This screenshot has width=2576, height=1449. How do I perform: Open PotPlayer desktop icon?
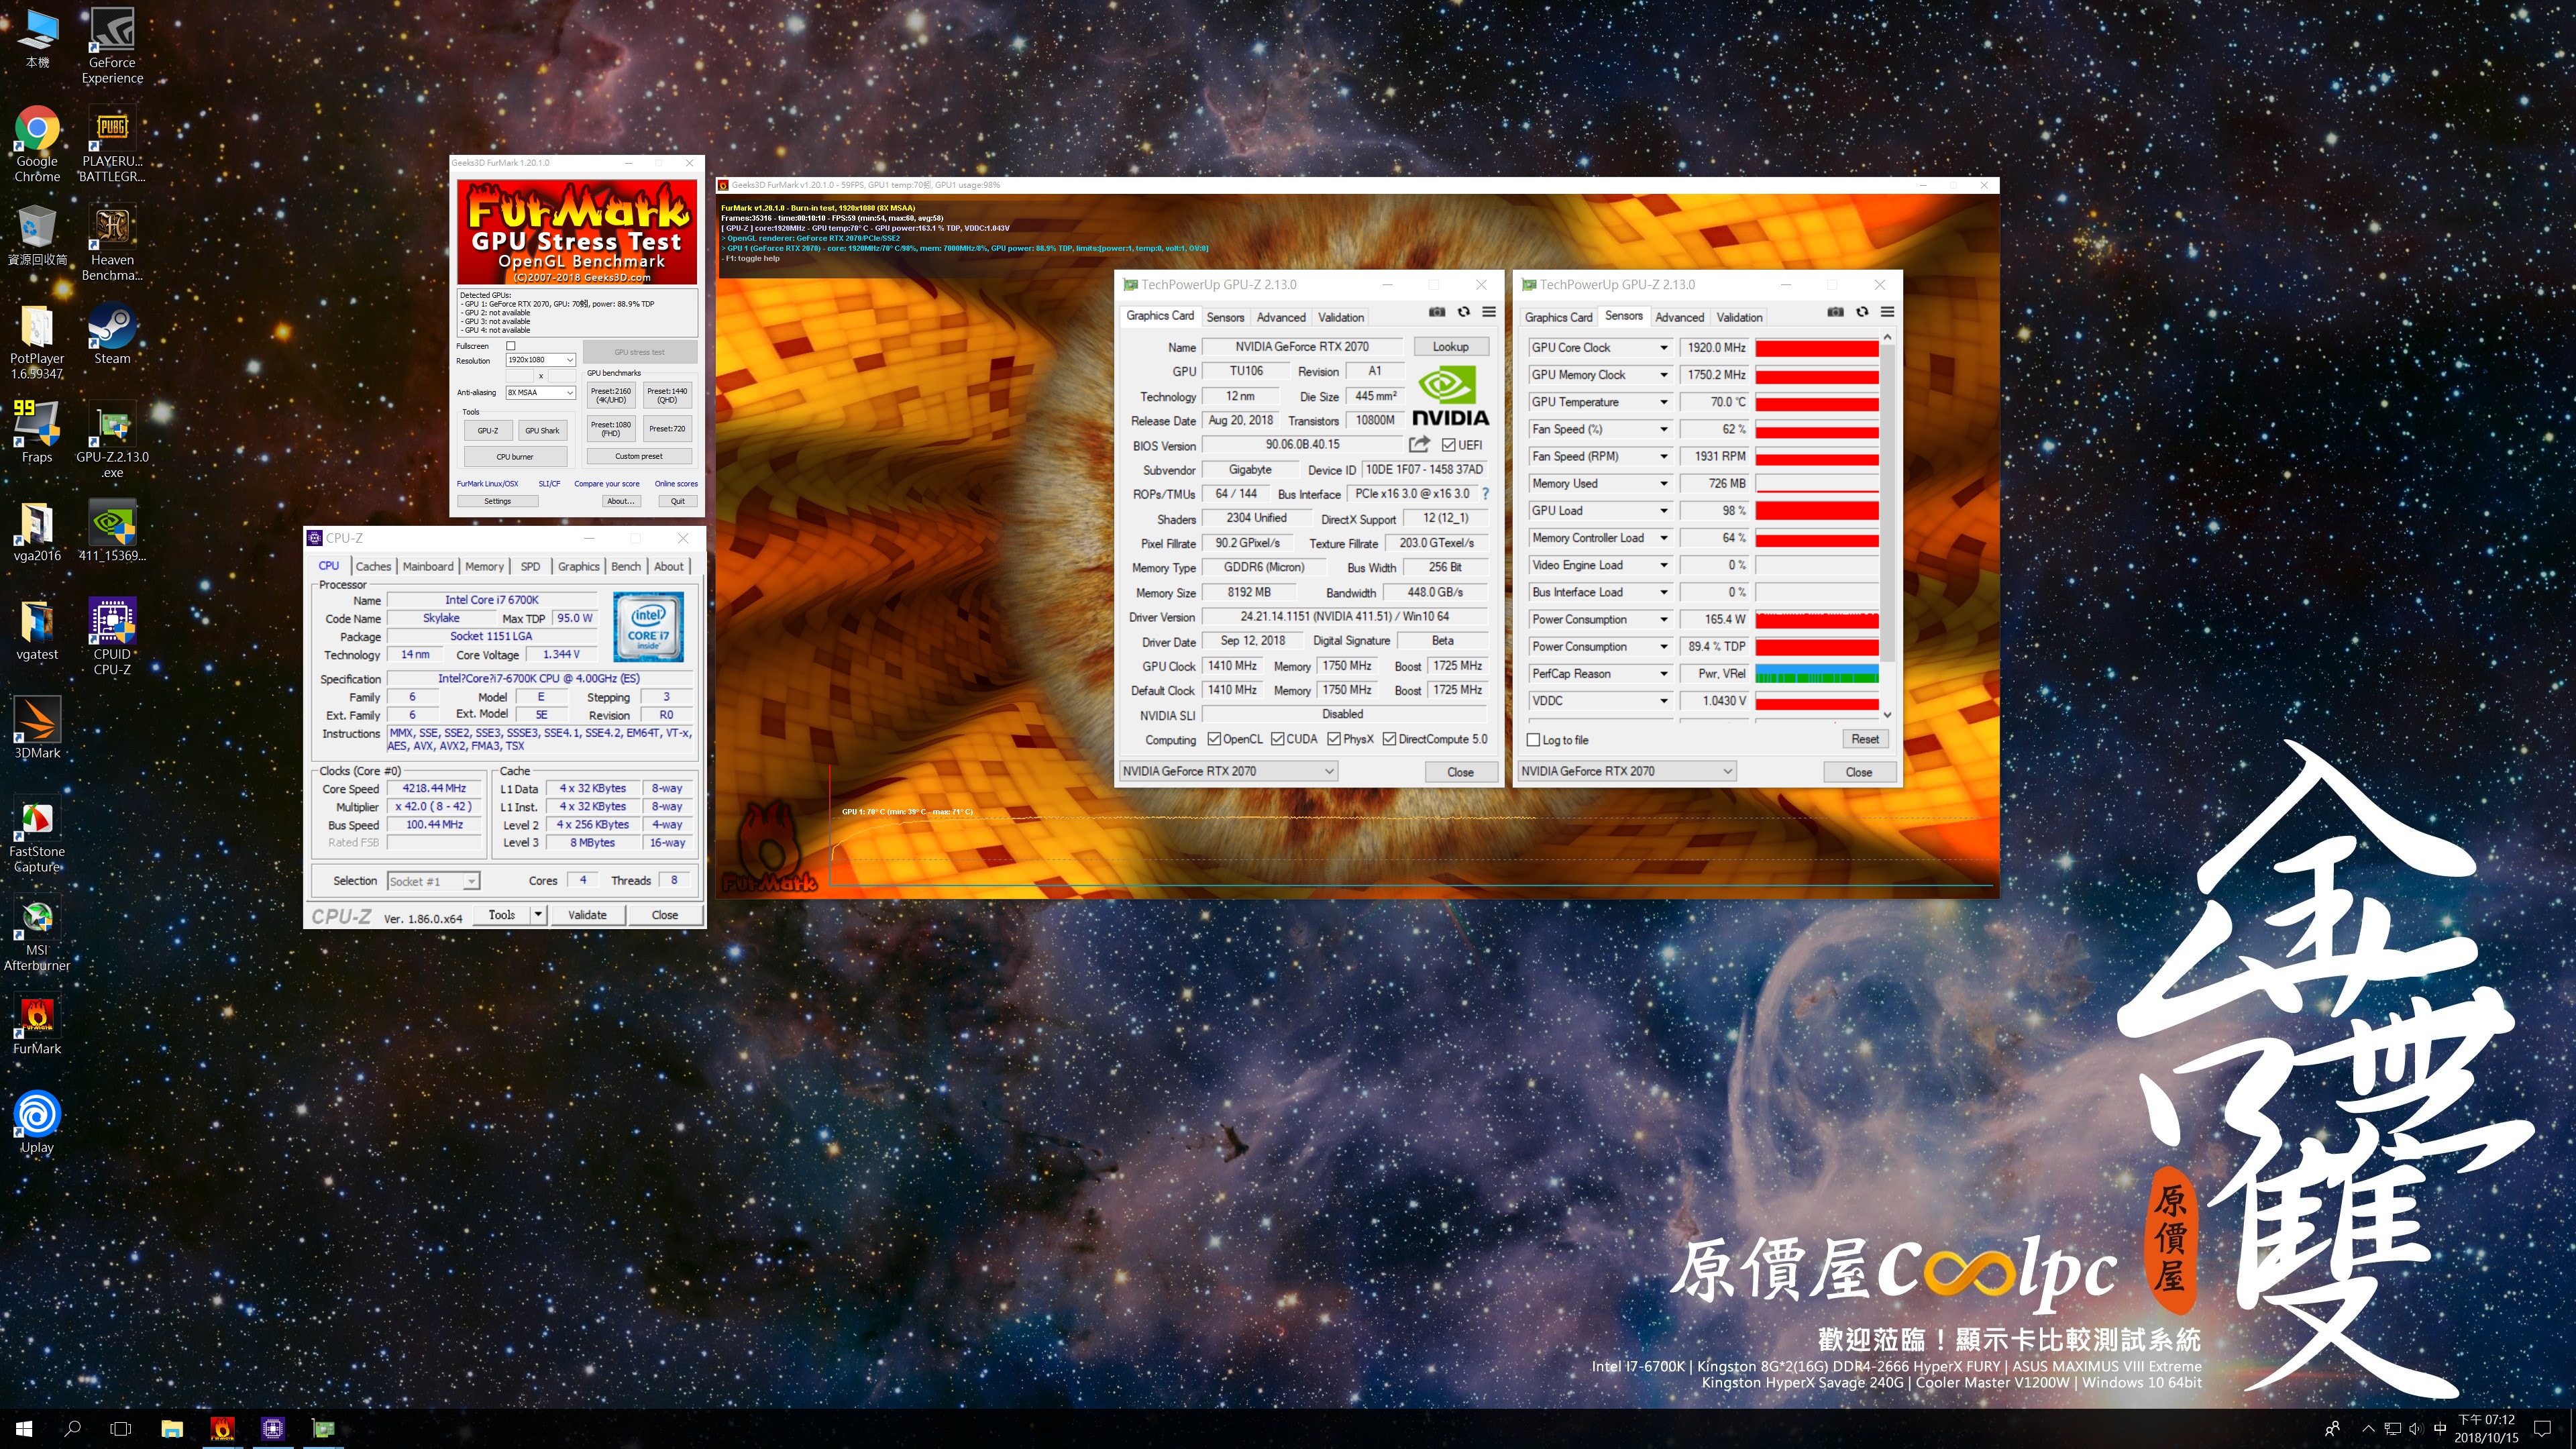pos(37,341)
